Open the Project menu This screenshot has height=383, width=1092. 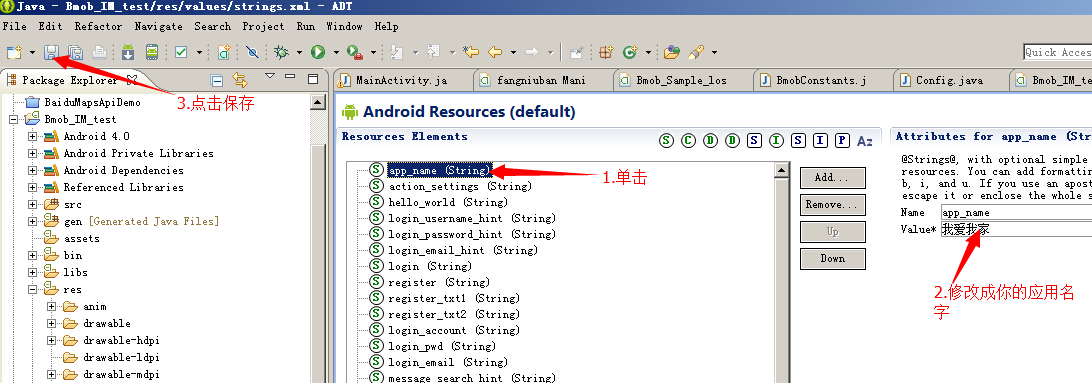[263, 26]
